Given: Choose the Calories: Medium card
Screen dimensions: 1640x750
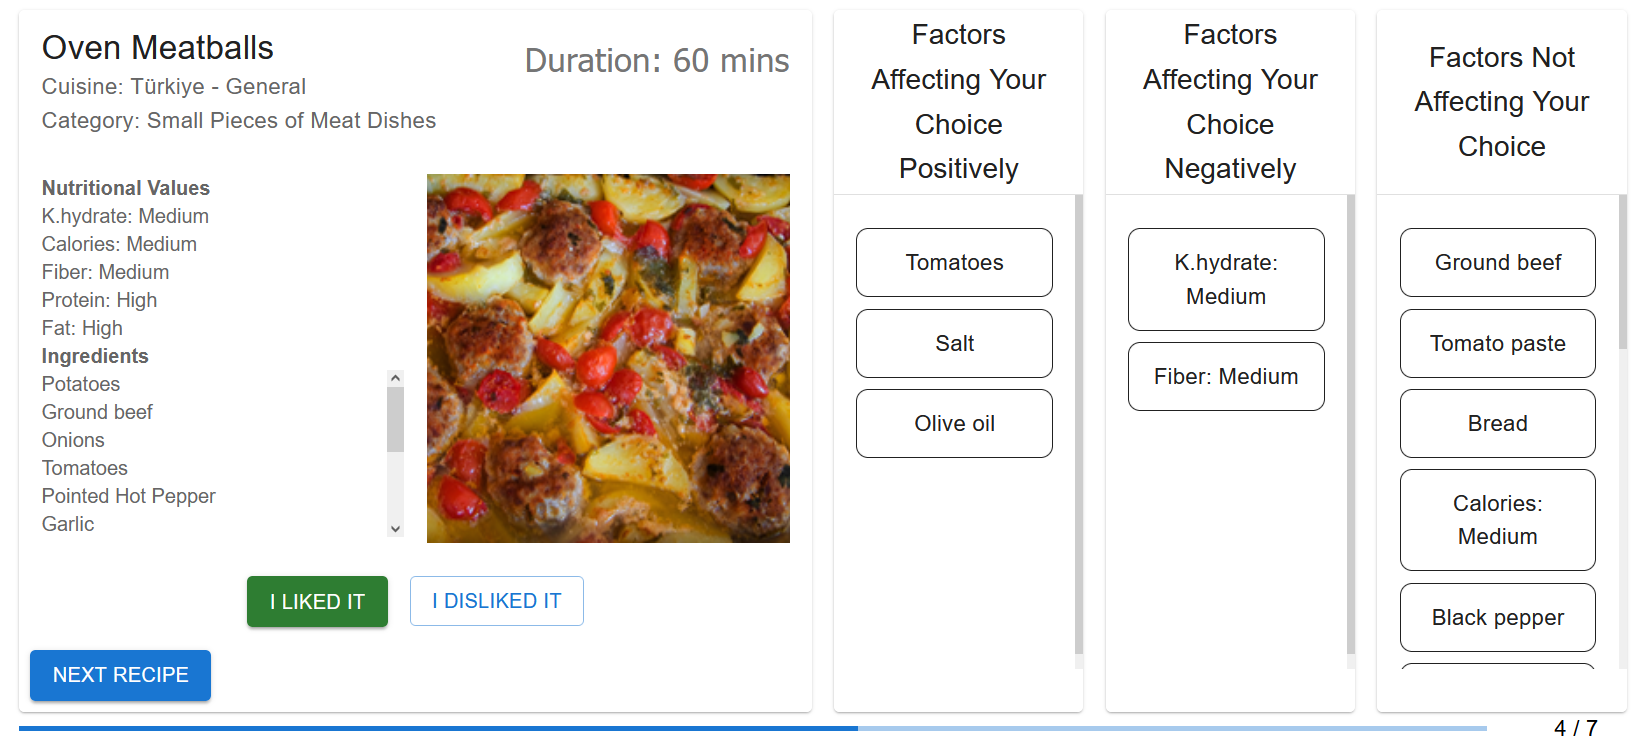Looking at the screenshot, I should click(x=1497, y=520).
